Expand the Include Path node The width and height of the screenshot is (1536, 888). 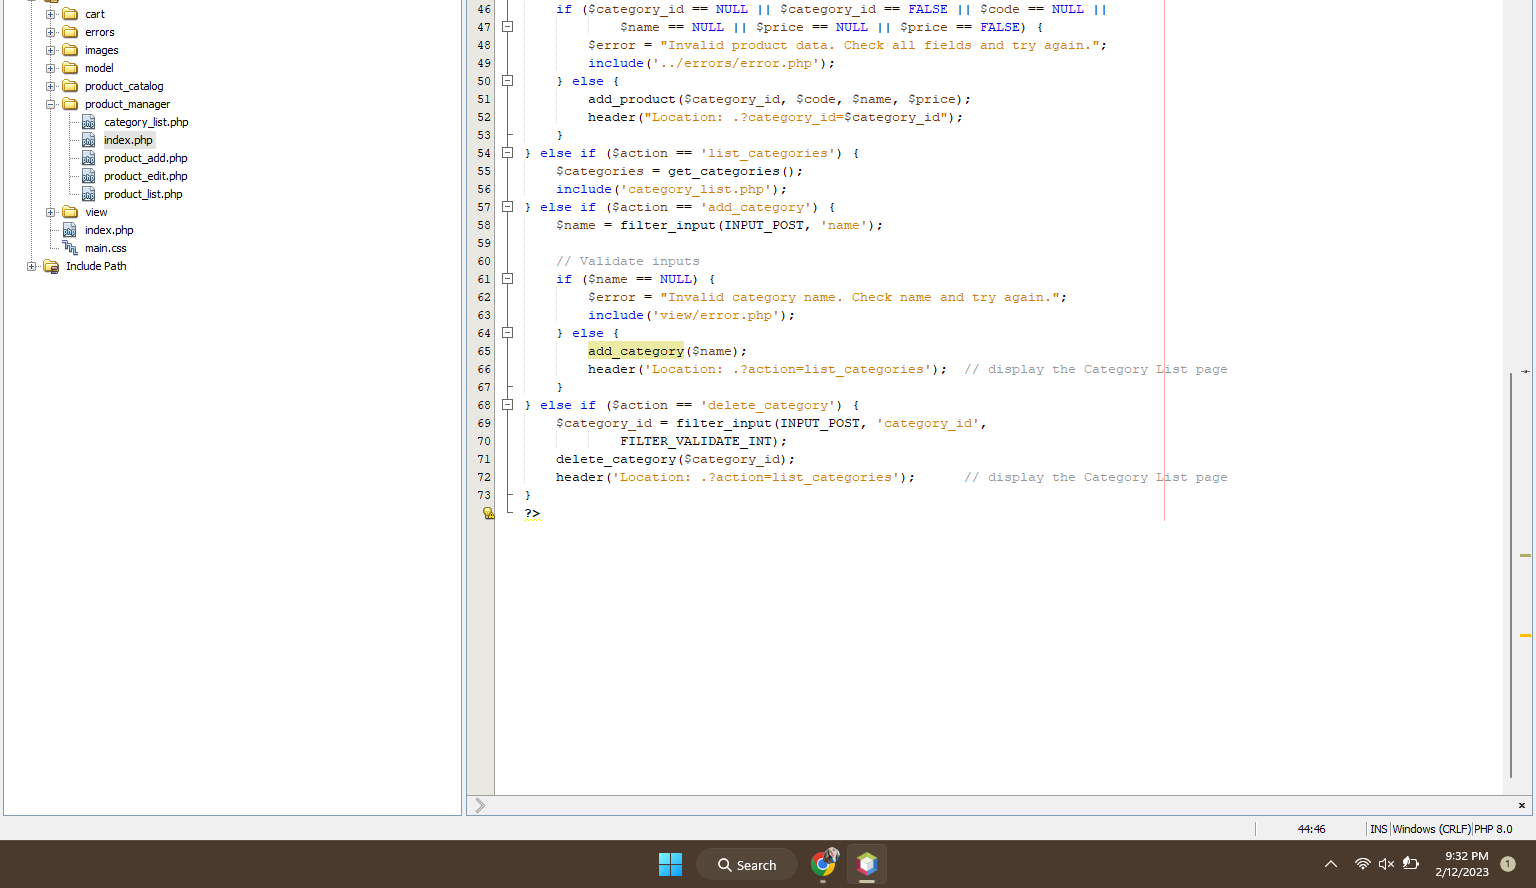(x=32, y=266)
